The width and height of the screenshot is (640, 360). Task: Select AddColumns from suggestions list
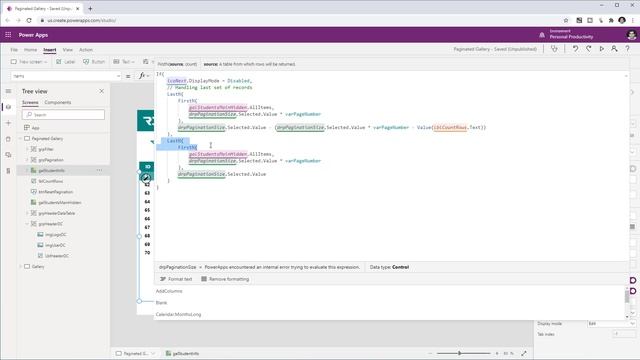[169, 291]
